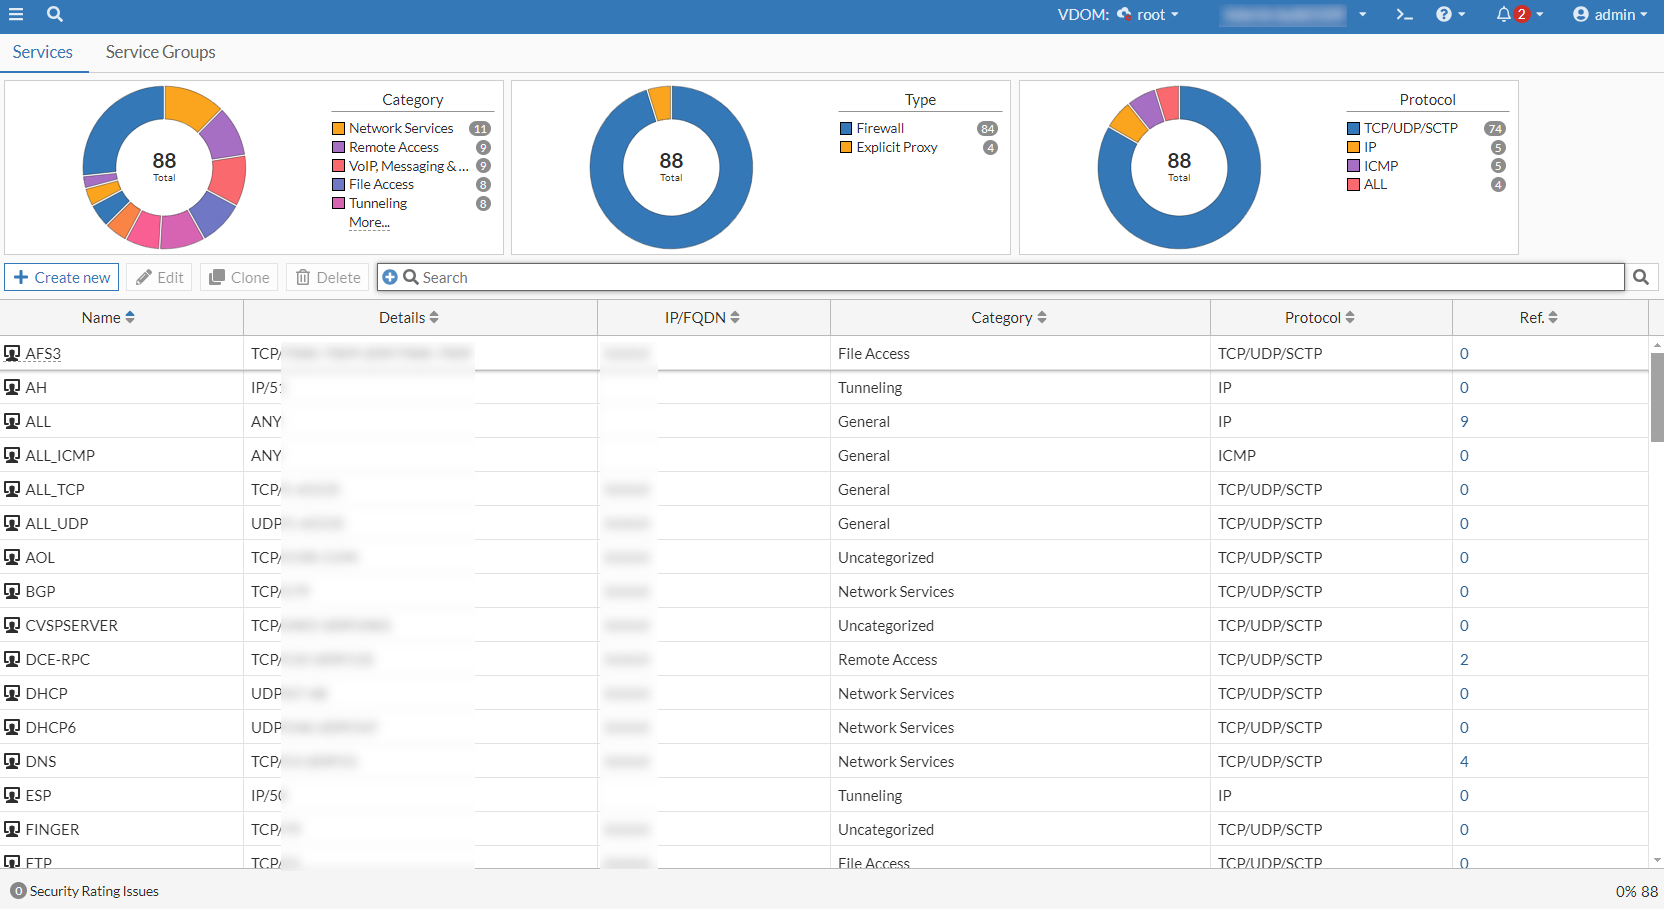Click the Create new button
The width and height of the screenshot is (1664, 909).
tap(62, 277)
